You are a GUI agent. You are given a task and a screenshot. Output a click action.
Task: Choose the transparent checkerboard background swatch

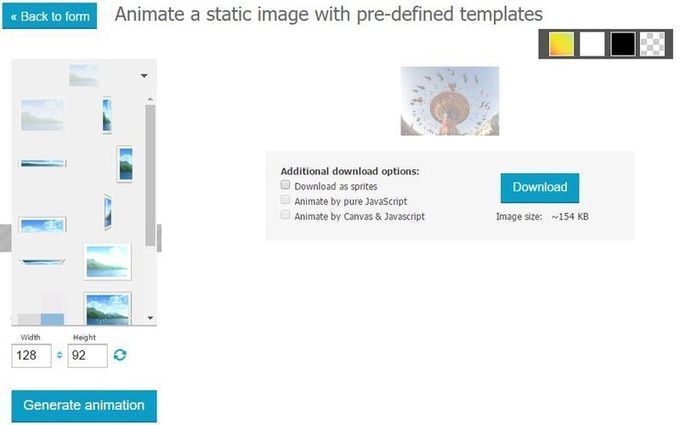point(652,44)
